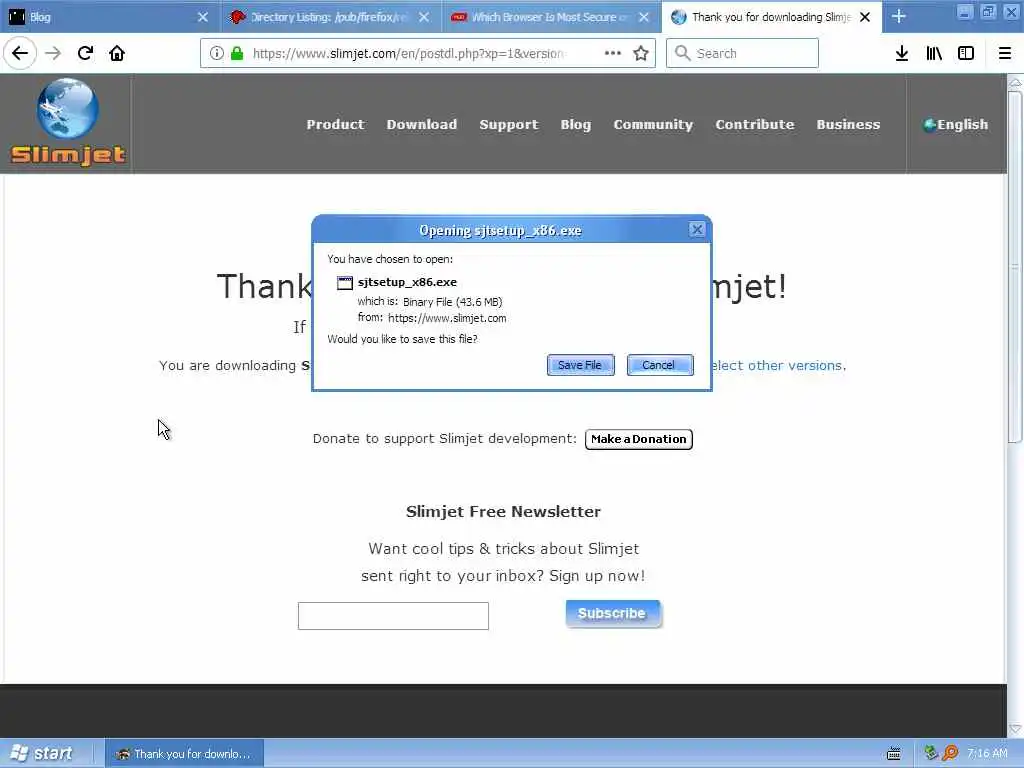
Task: Open the Contribute menu
Action: [755, 124]
